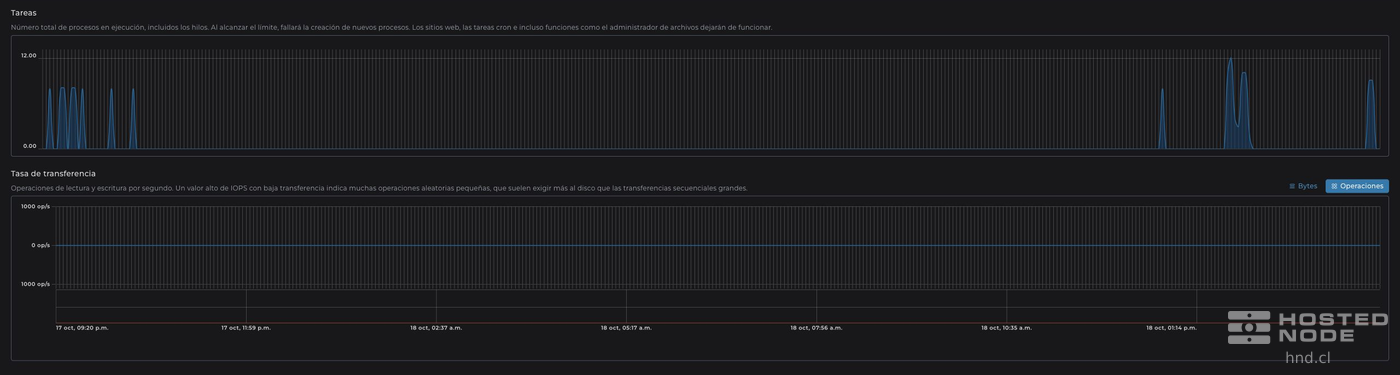Click the highest peak in Tareas chart
Image resolution: width=1400 pixels, height=375 pixels.
[x=1230, y=60]
